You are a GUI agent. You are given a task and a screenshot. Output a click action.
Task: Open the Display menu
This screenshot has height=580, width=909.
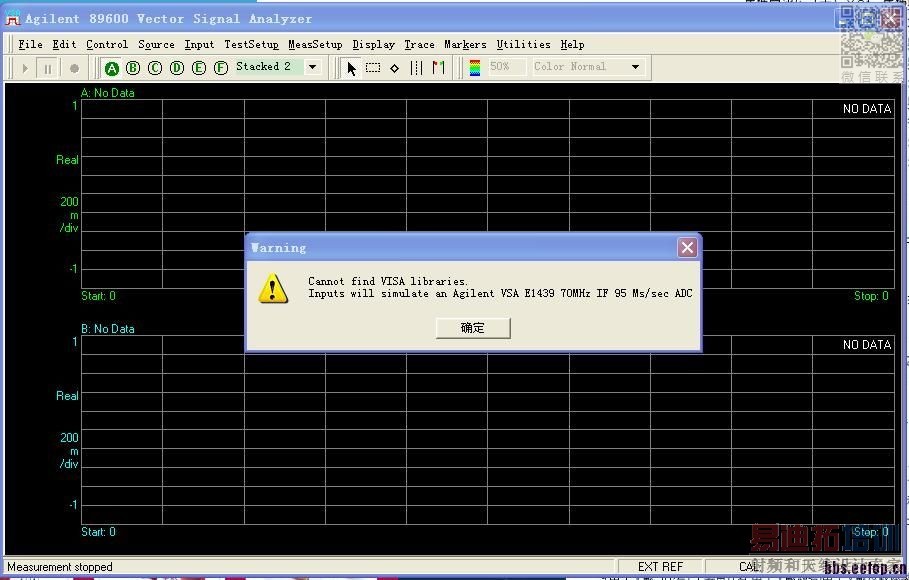pos(373,45)
